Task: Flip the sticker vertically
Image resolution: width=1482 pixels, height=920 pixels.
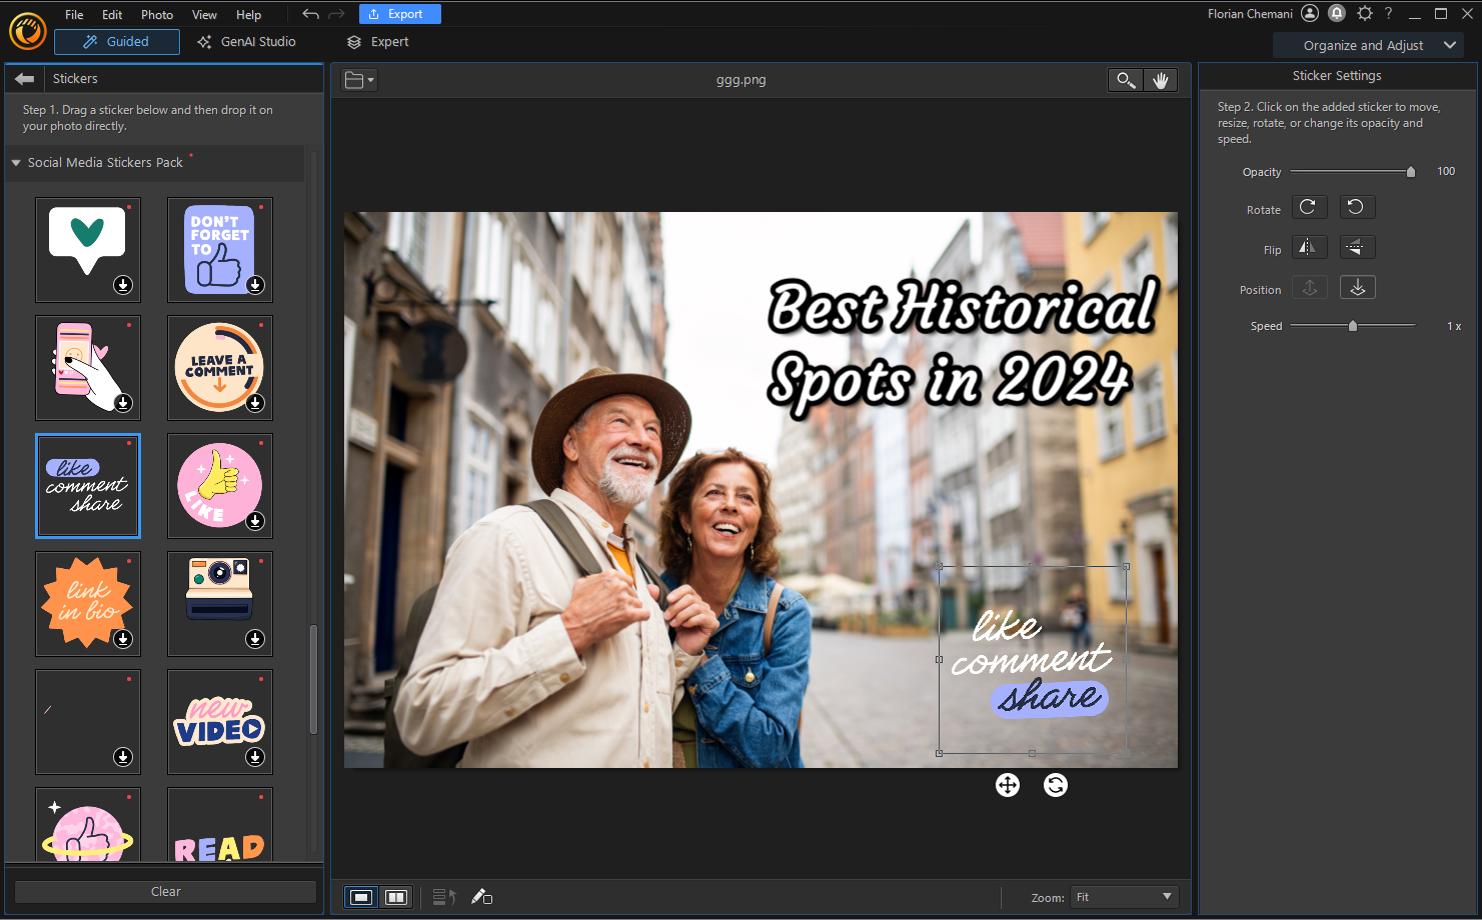Action: pyautogui.click(x=1357, y=247)
